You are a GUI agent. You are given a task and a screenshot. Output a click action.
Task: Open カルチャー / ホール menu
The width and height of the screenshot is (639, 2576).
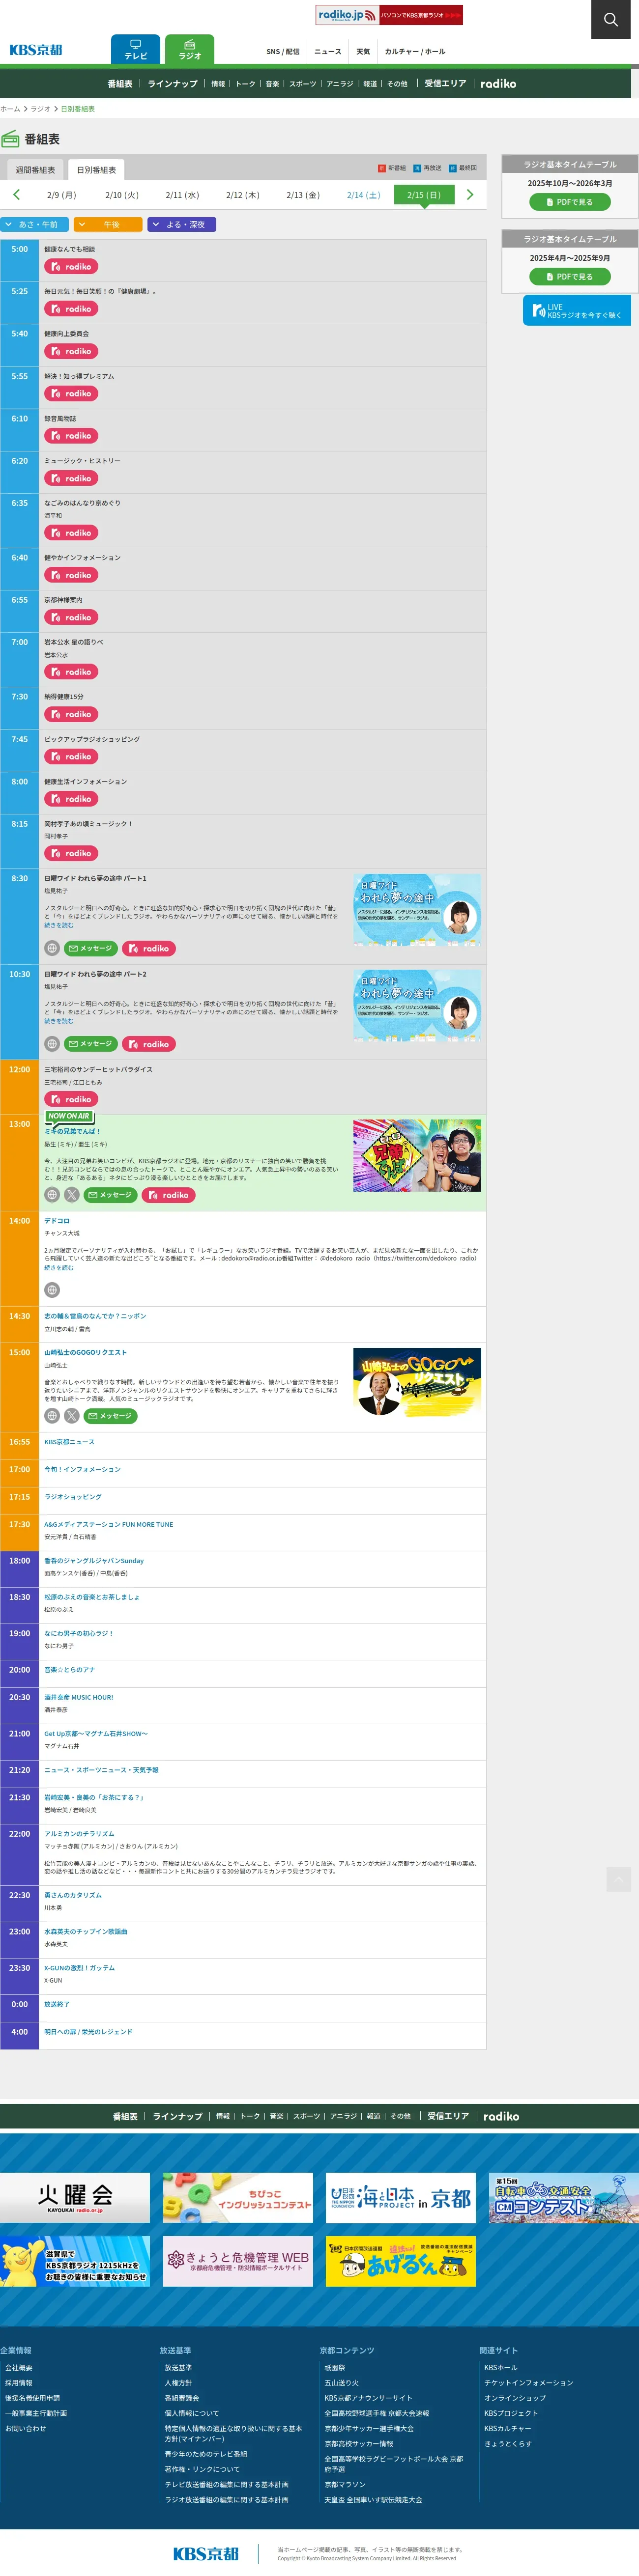(x=415, y=52)
